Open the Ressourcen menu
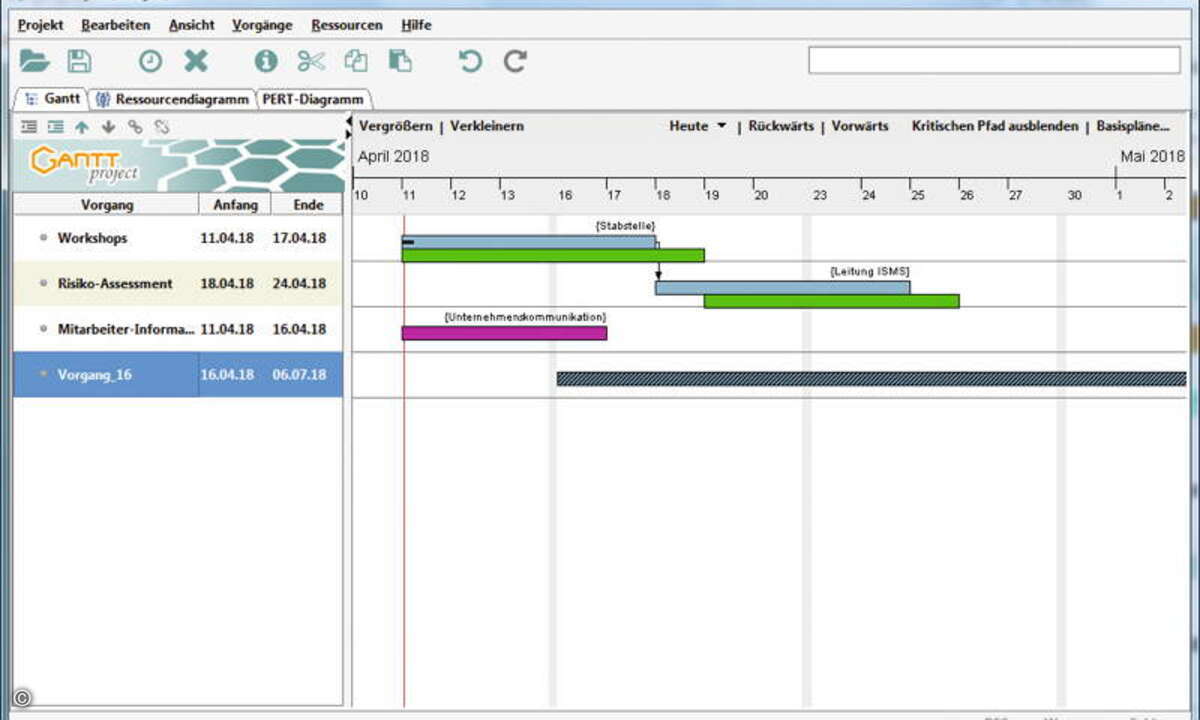This screenshot has width=1200, height=720. point(346,25)
